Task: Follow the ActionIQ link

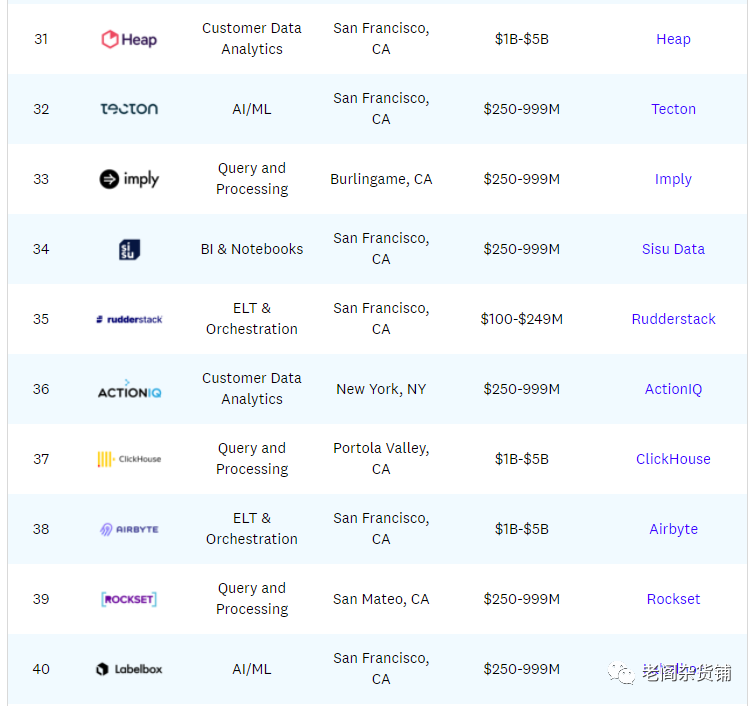Action: coord(673,389)
